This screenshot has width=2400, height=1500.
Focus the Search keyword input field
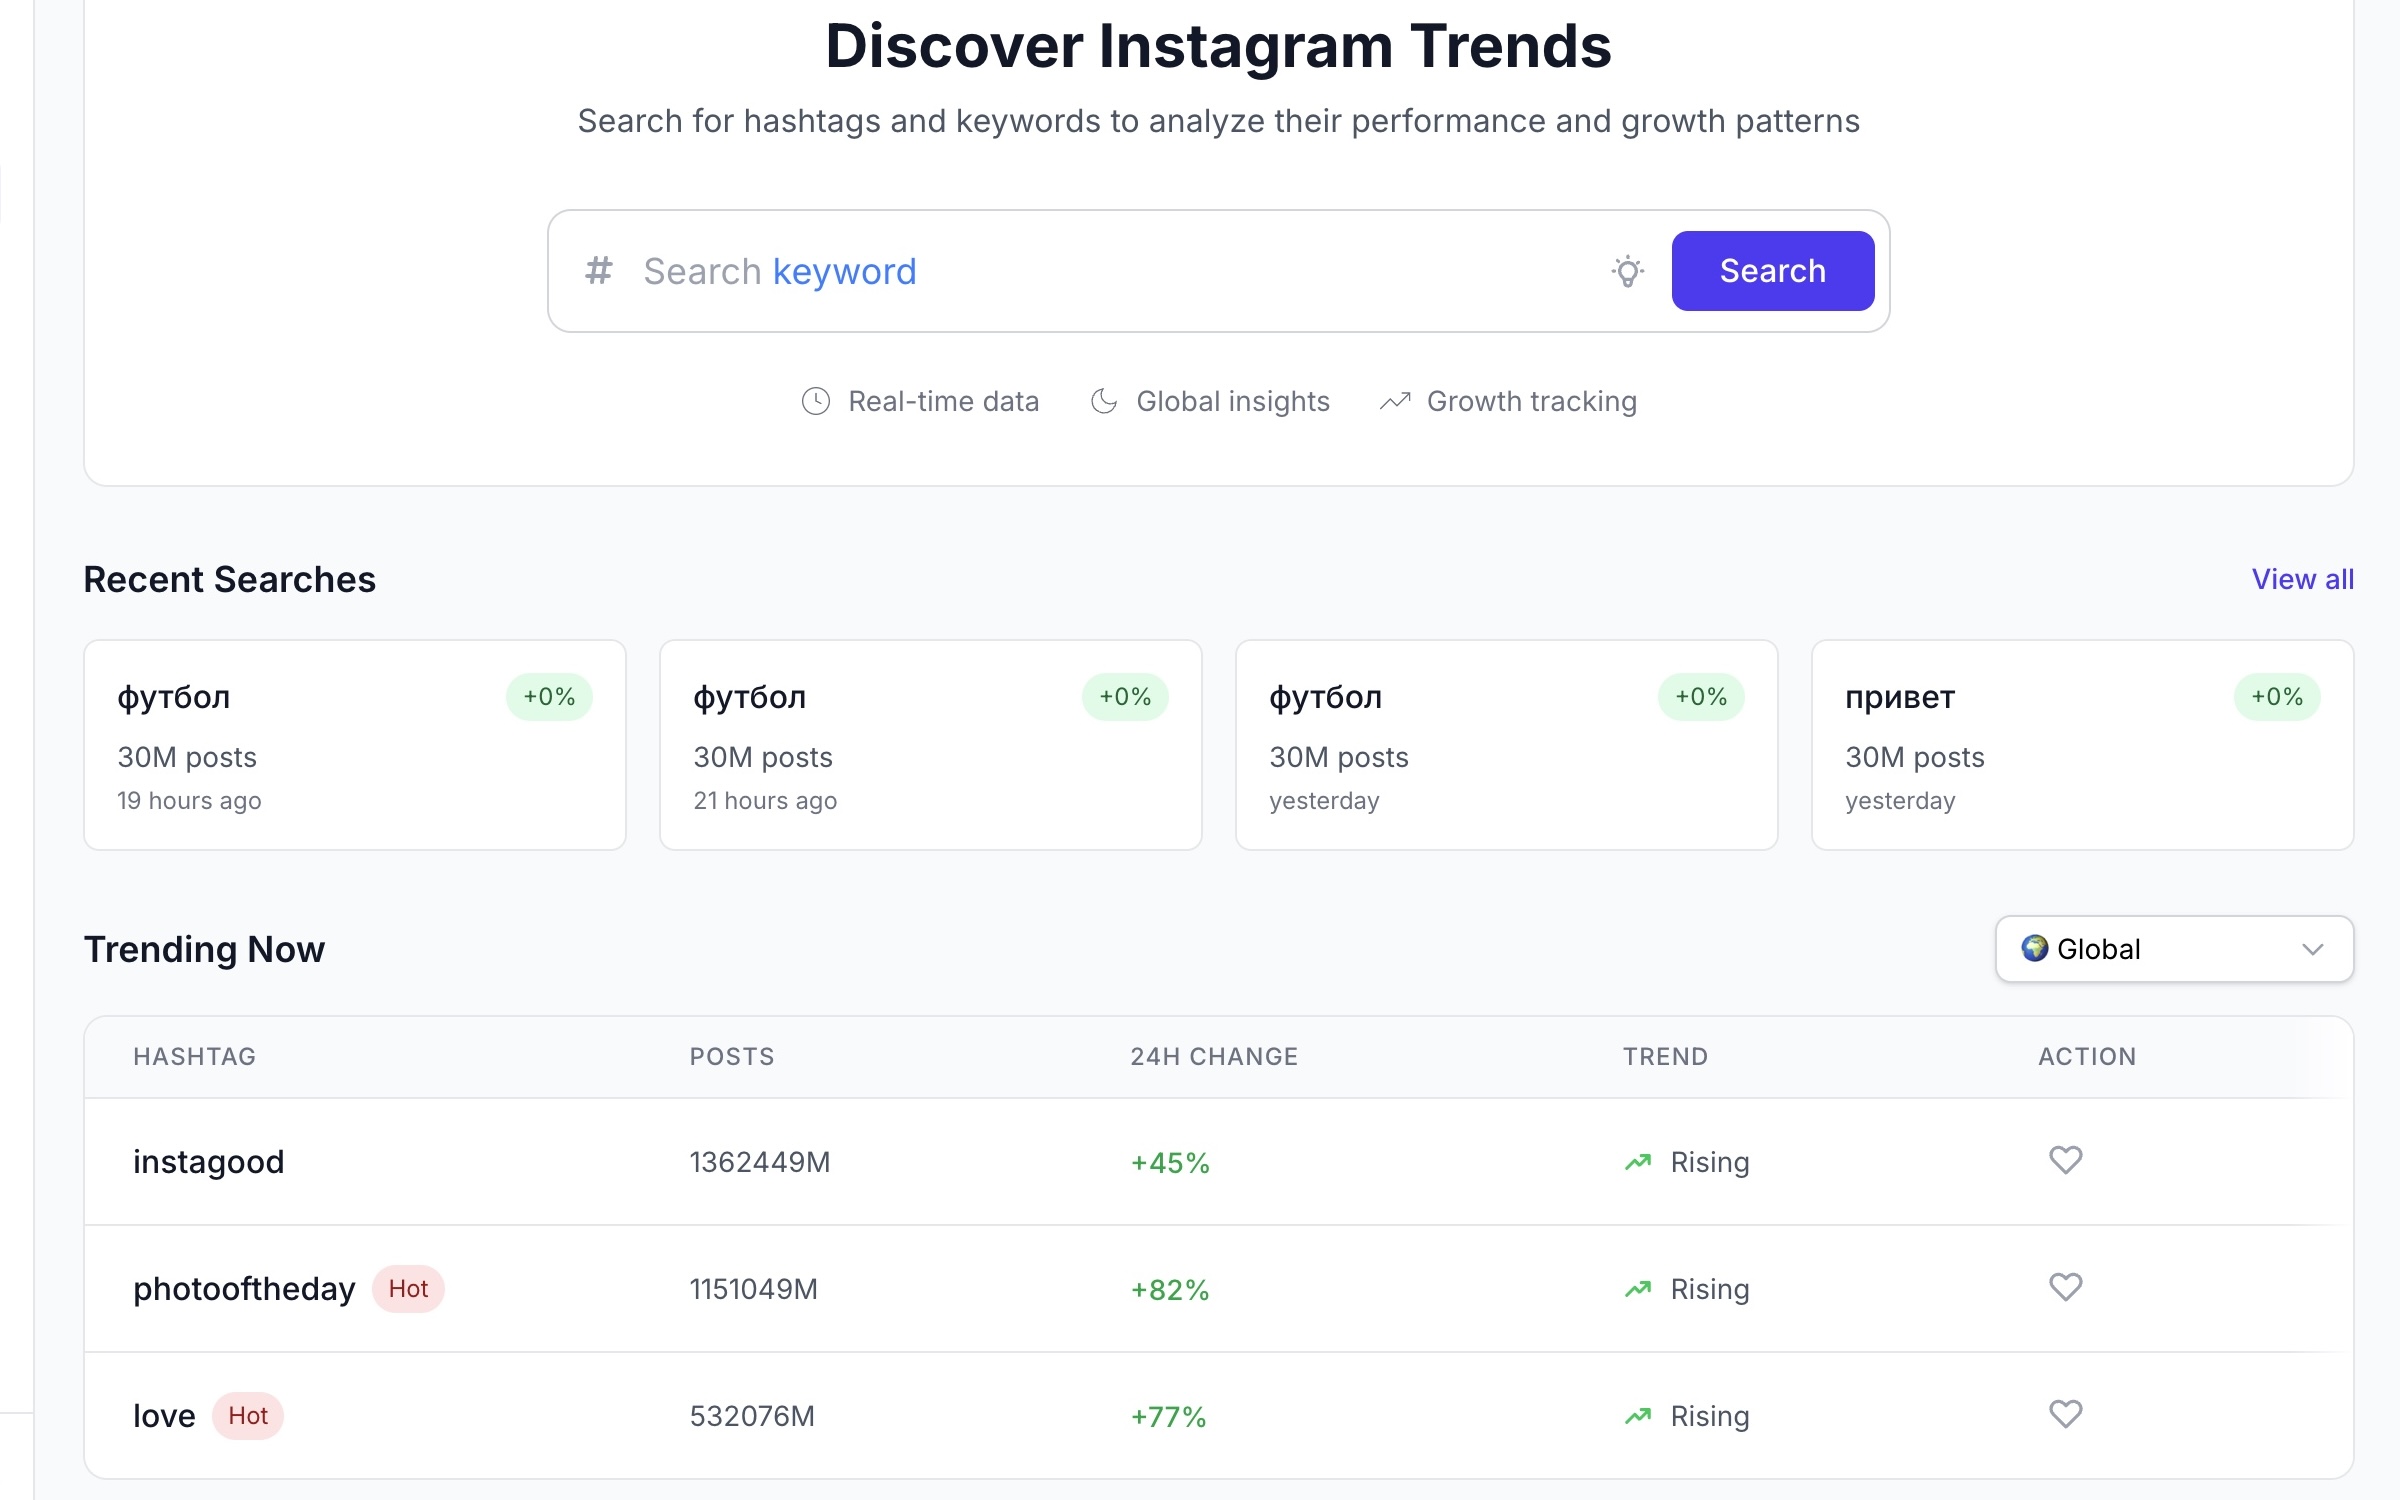[x=1100, y=271]
